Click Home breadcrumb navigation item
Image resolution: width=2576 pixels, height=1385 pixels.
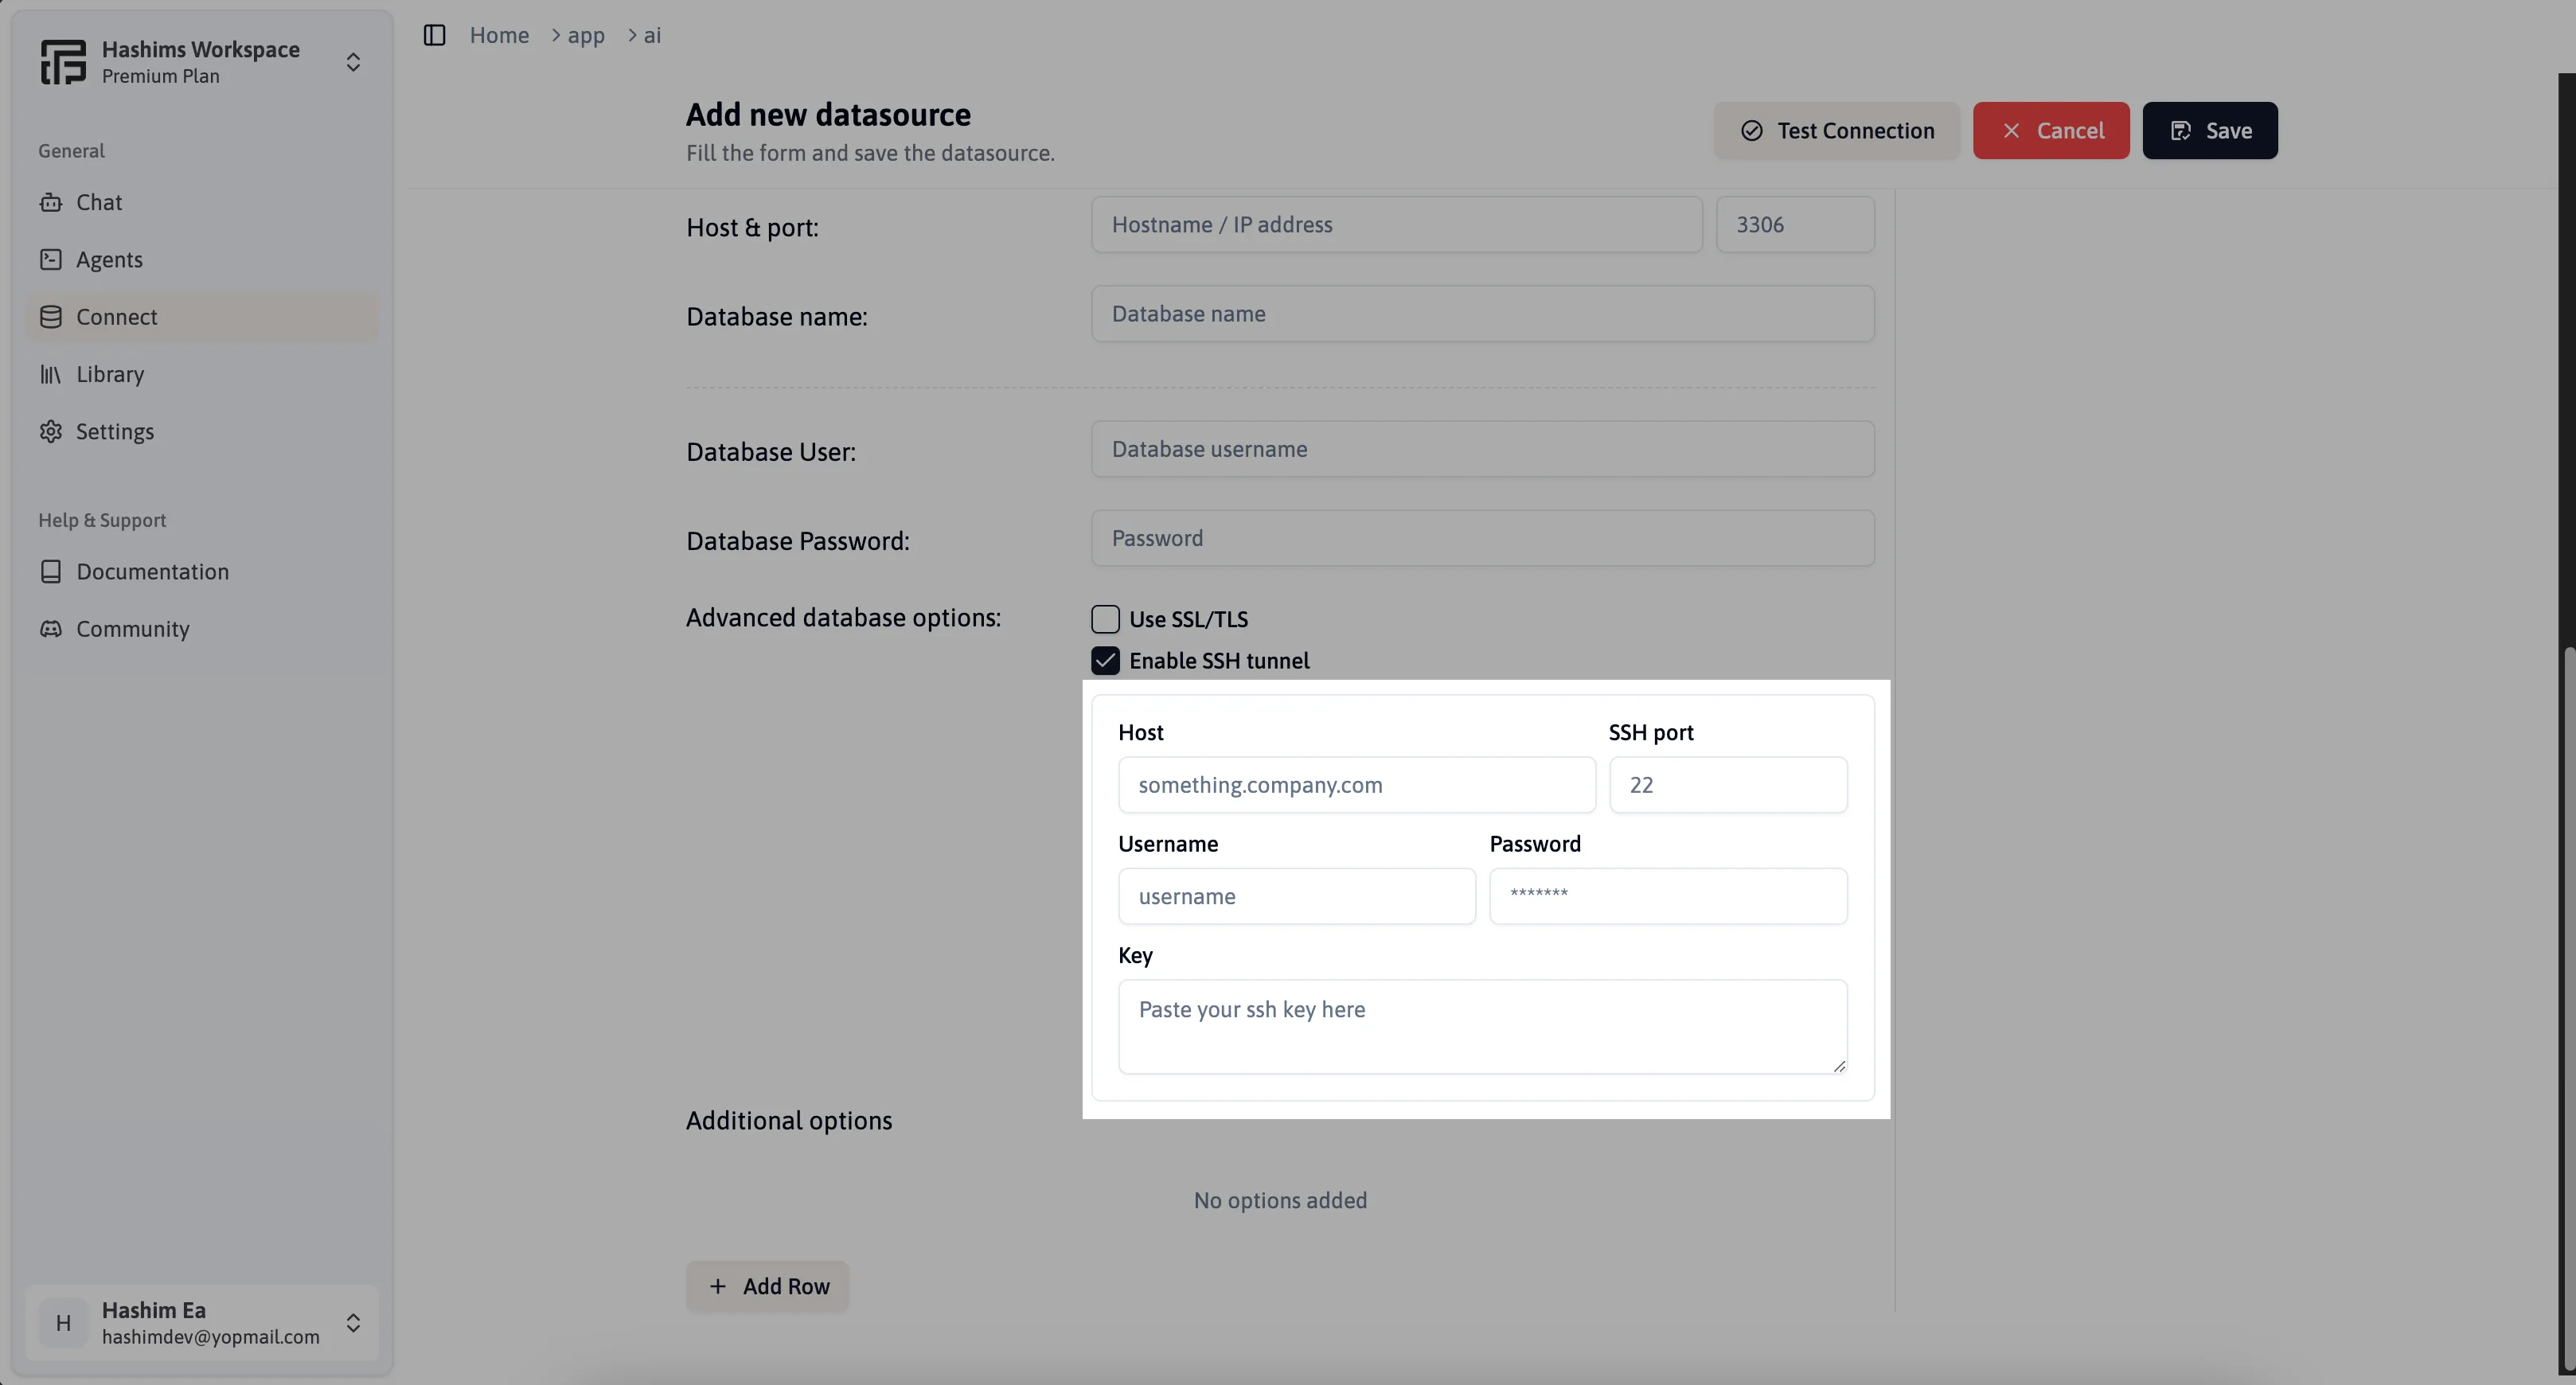tap(499, 34)
